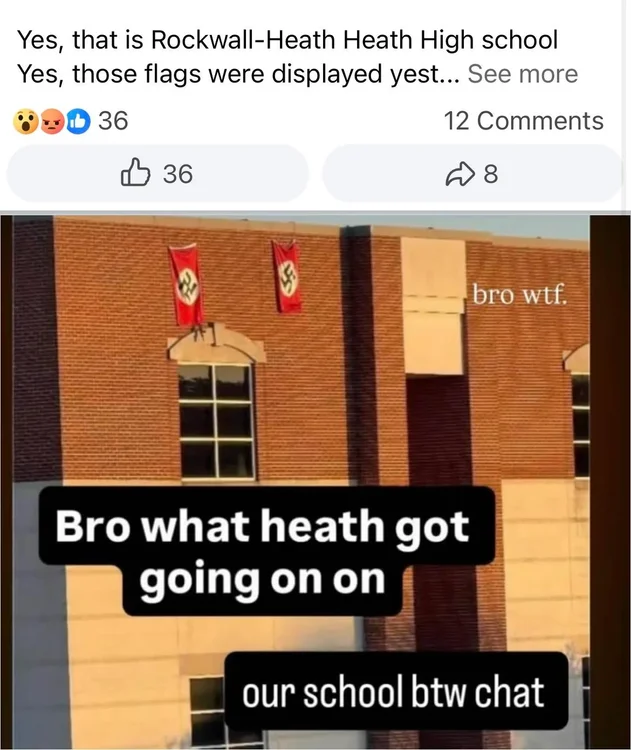Screen dimensions: 631x750
Task: Click the 36 count inside Like button
Action: pyautogui.click(x=178, y=174)
